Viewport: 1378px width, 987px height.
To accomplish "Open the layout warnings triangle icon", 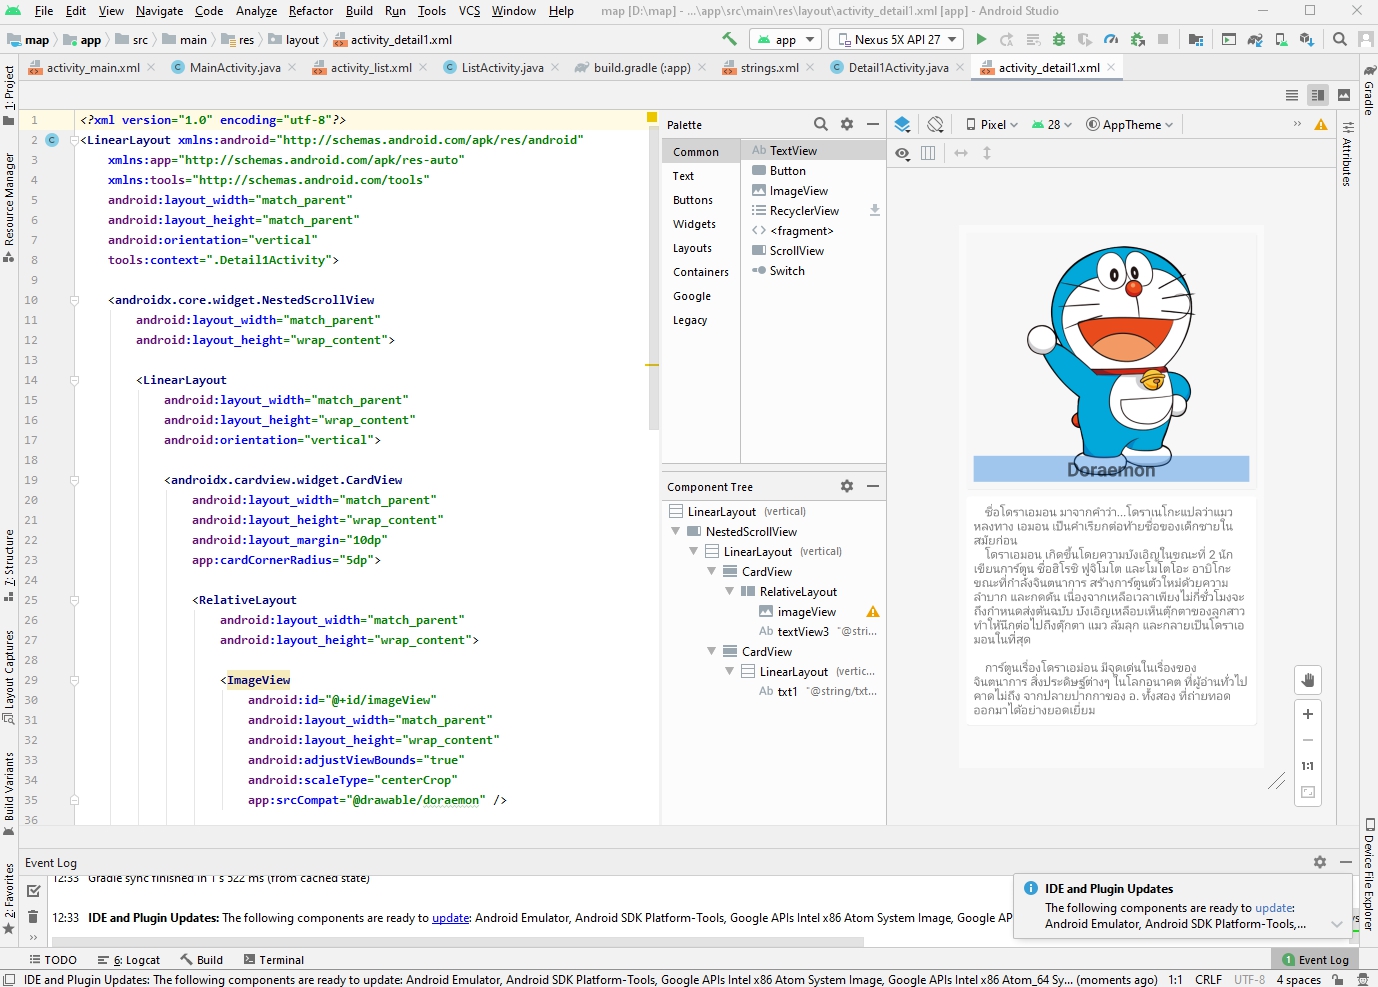I will point(1321,124).
